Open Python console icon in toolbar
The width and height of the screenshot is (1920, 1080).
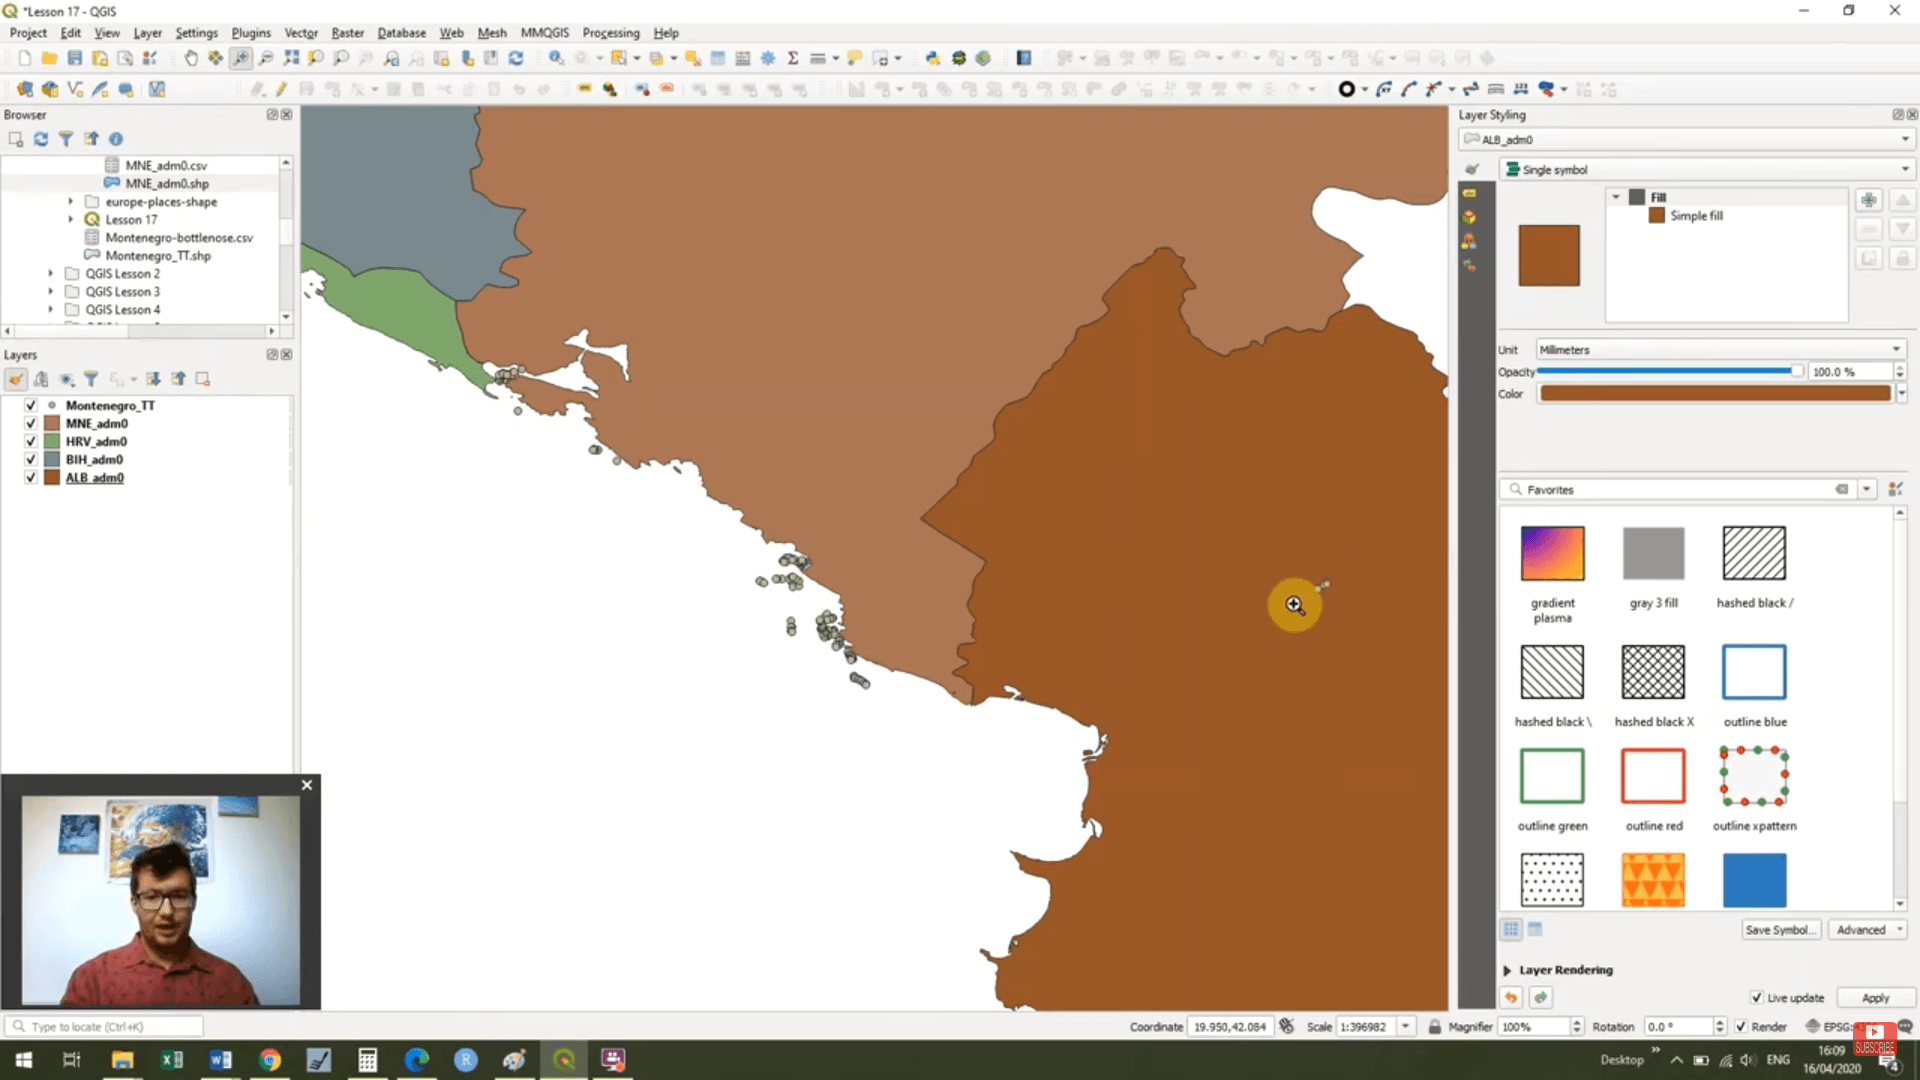coord(932,58)
